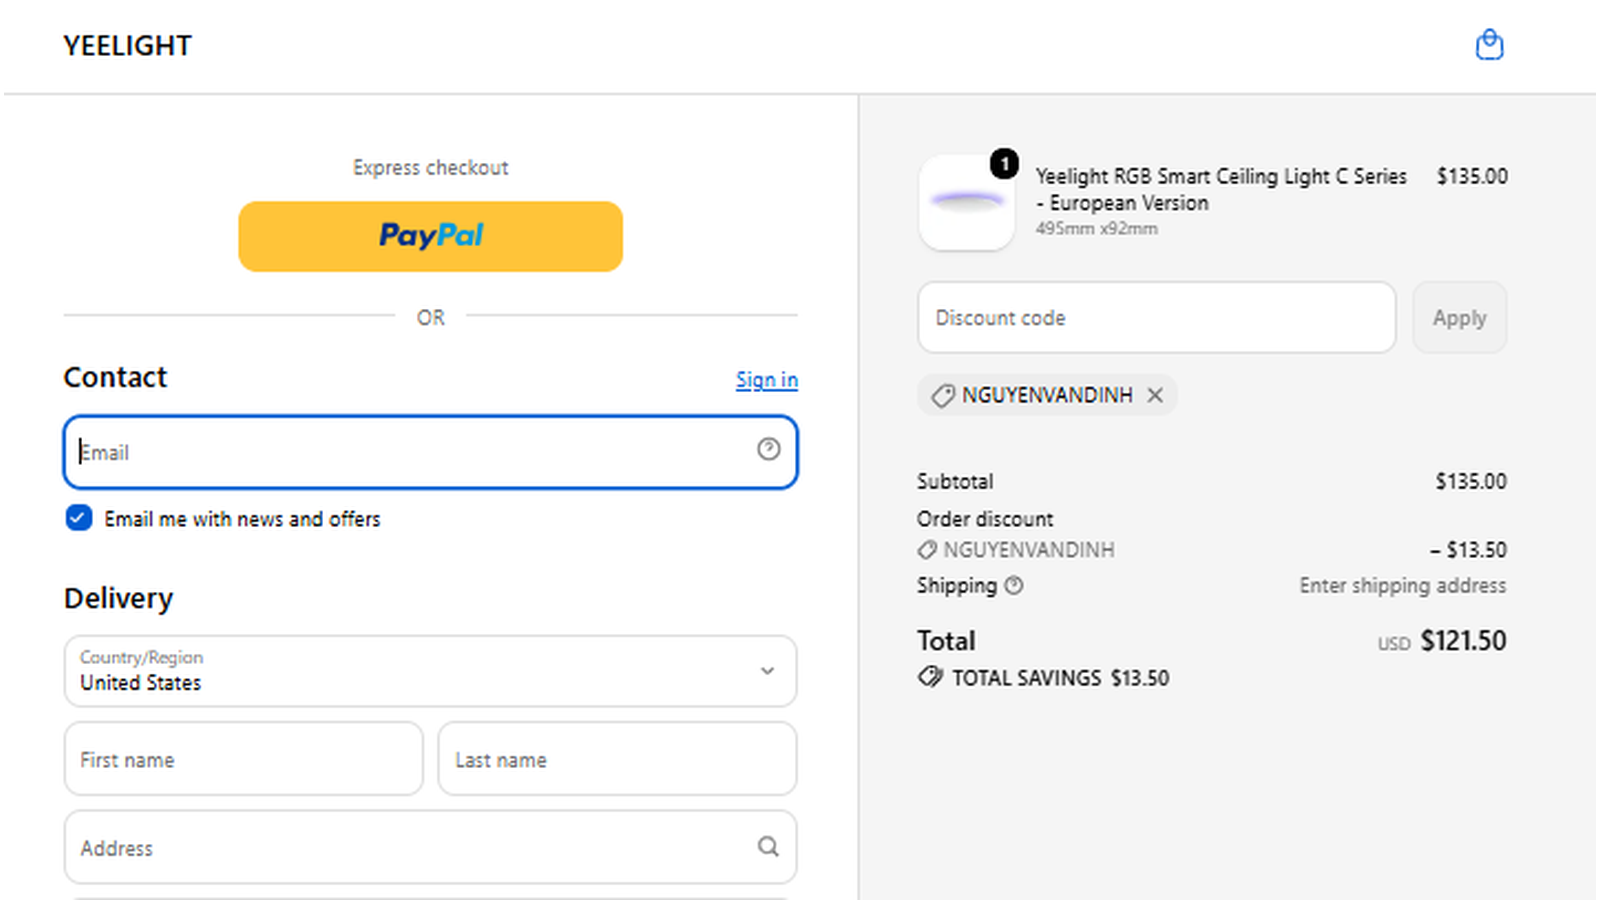The image size is (1600, 900).
Task: Click 'Enter shipping address' text
Action: pos(1402,585)
